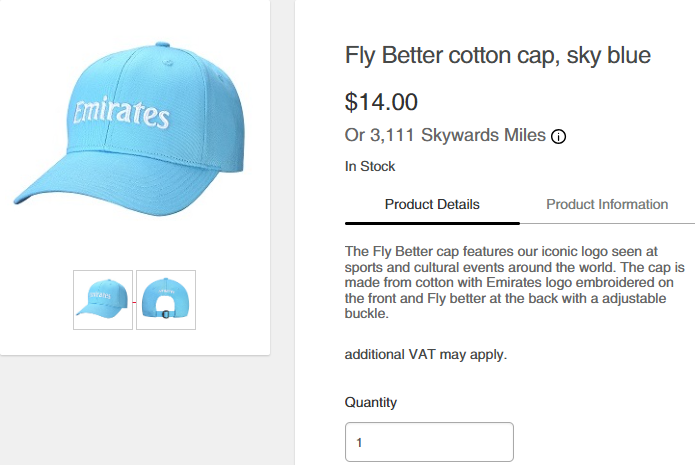Click the 'additional VAT may apply' note
Viewport: 696px width, 465px height.
point(426,354)
